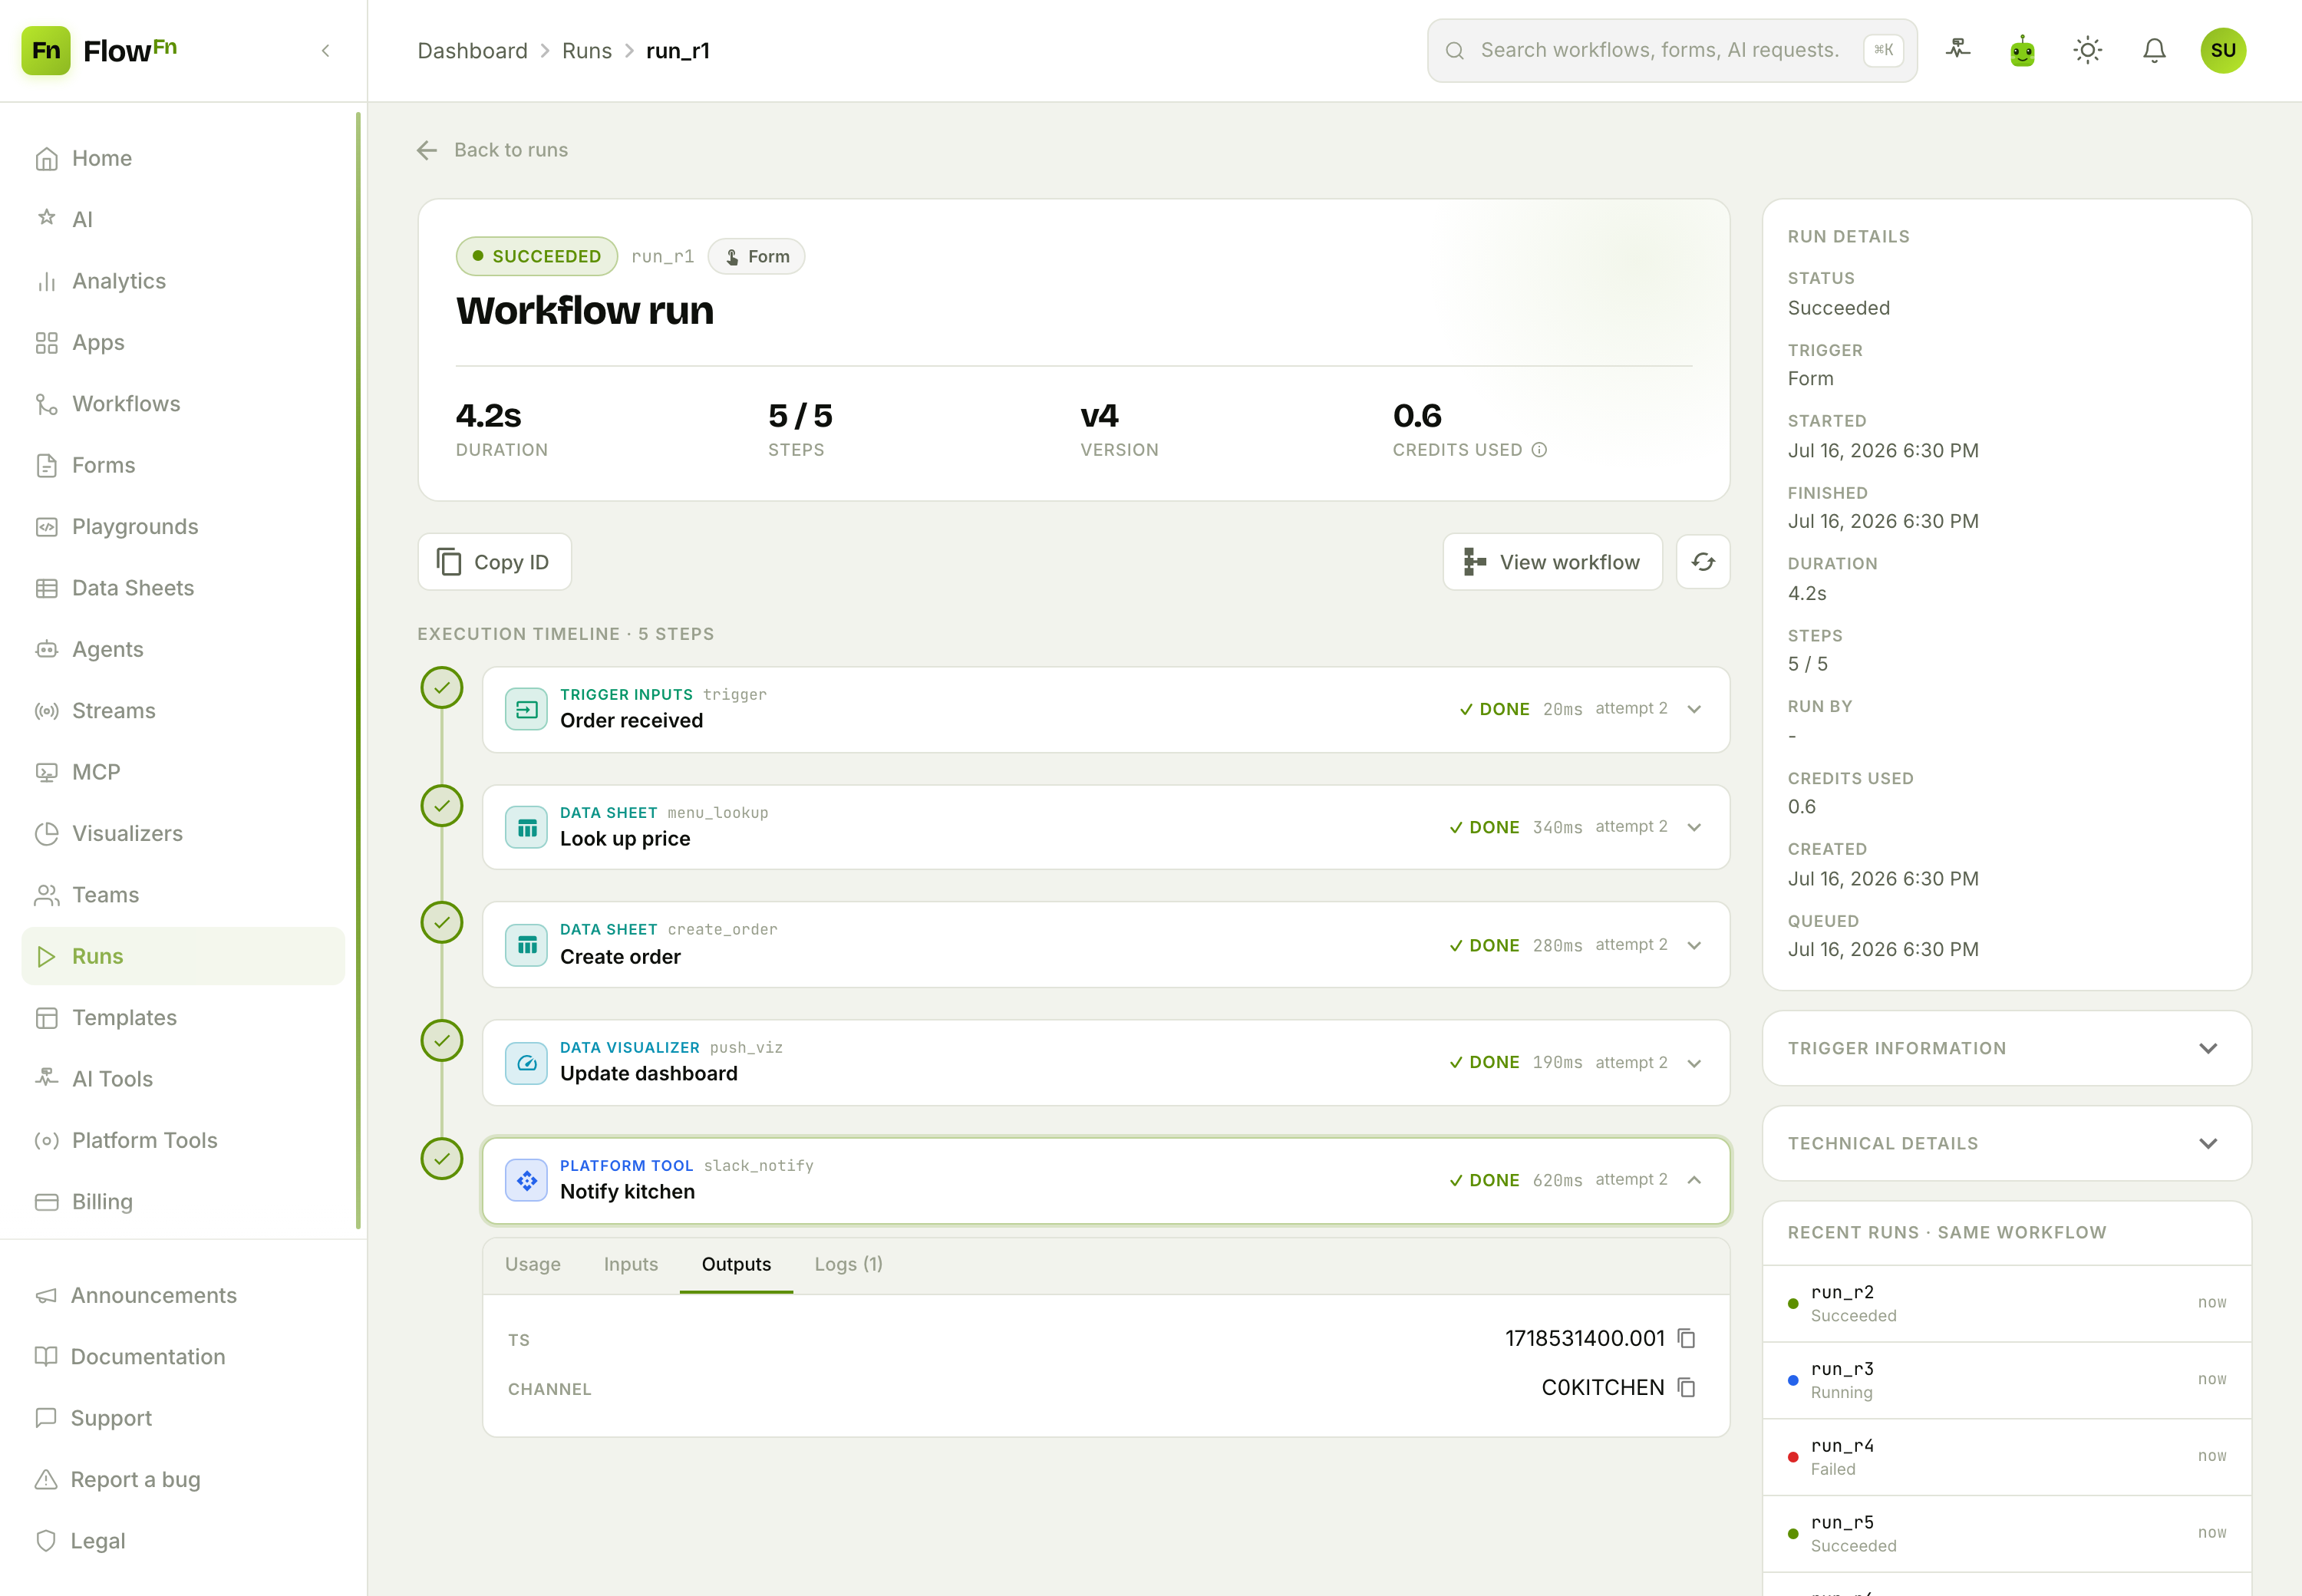Open Workflows in sidebar
The width and height of the screenshot is (2302, 1596).
[x=183, y=404]
